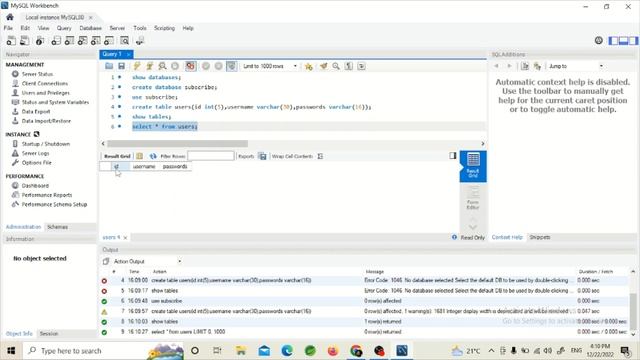
Task: Open the Database menu
Action: pos(91,28)
